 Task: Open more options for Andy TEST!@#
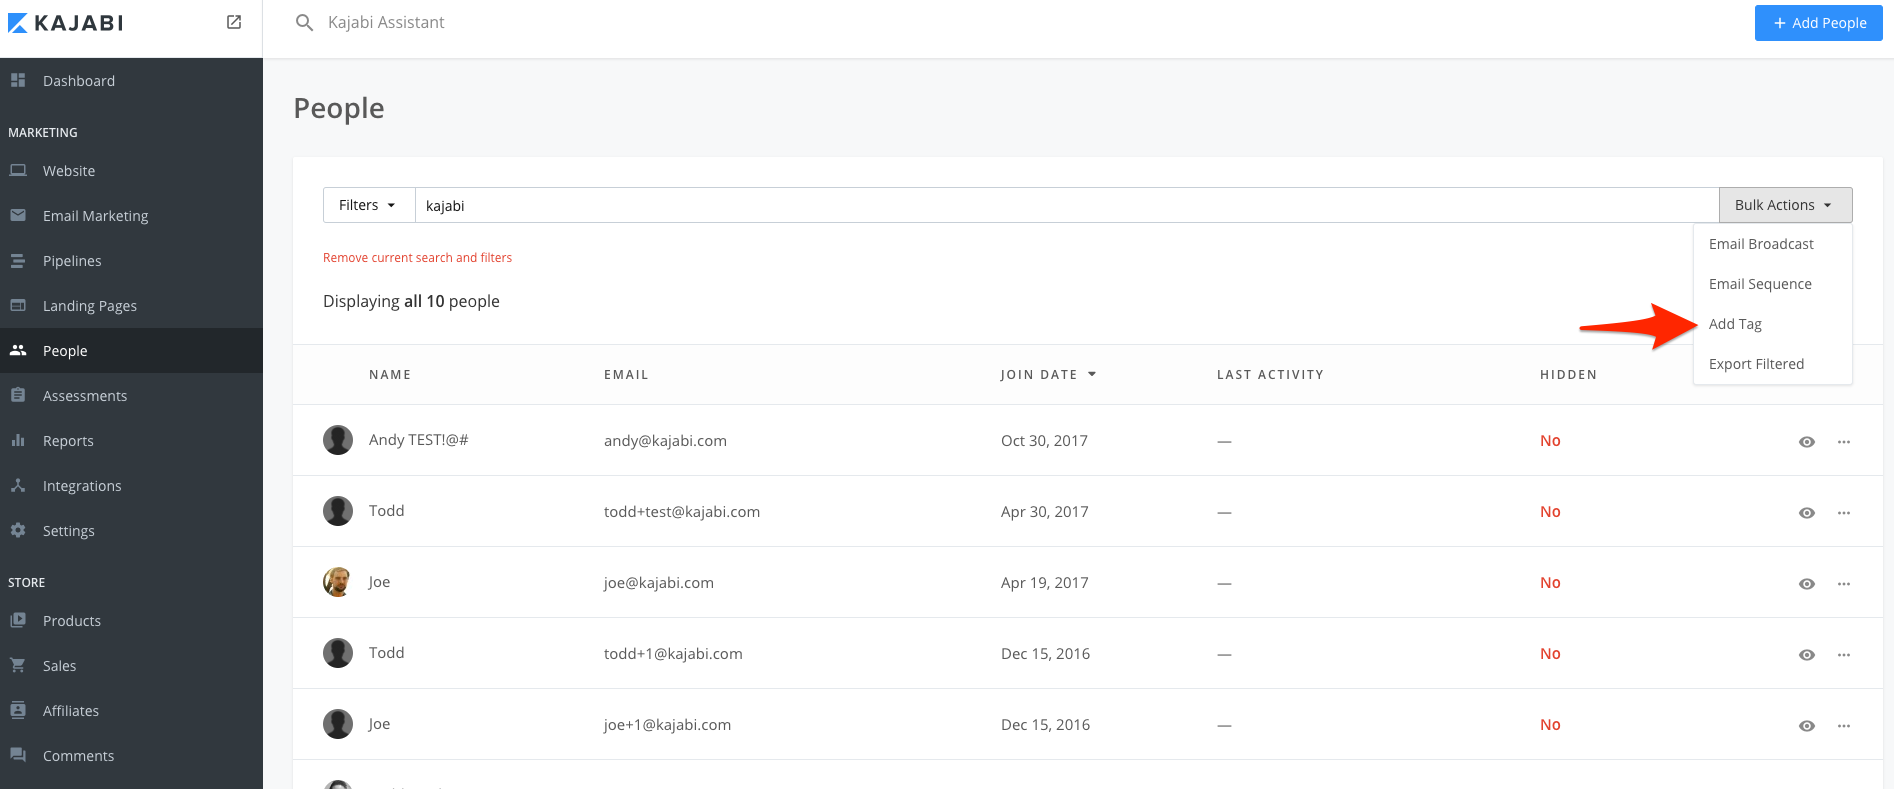[1844, 441]
